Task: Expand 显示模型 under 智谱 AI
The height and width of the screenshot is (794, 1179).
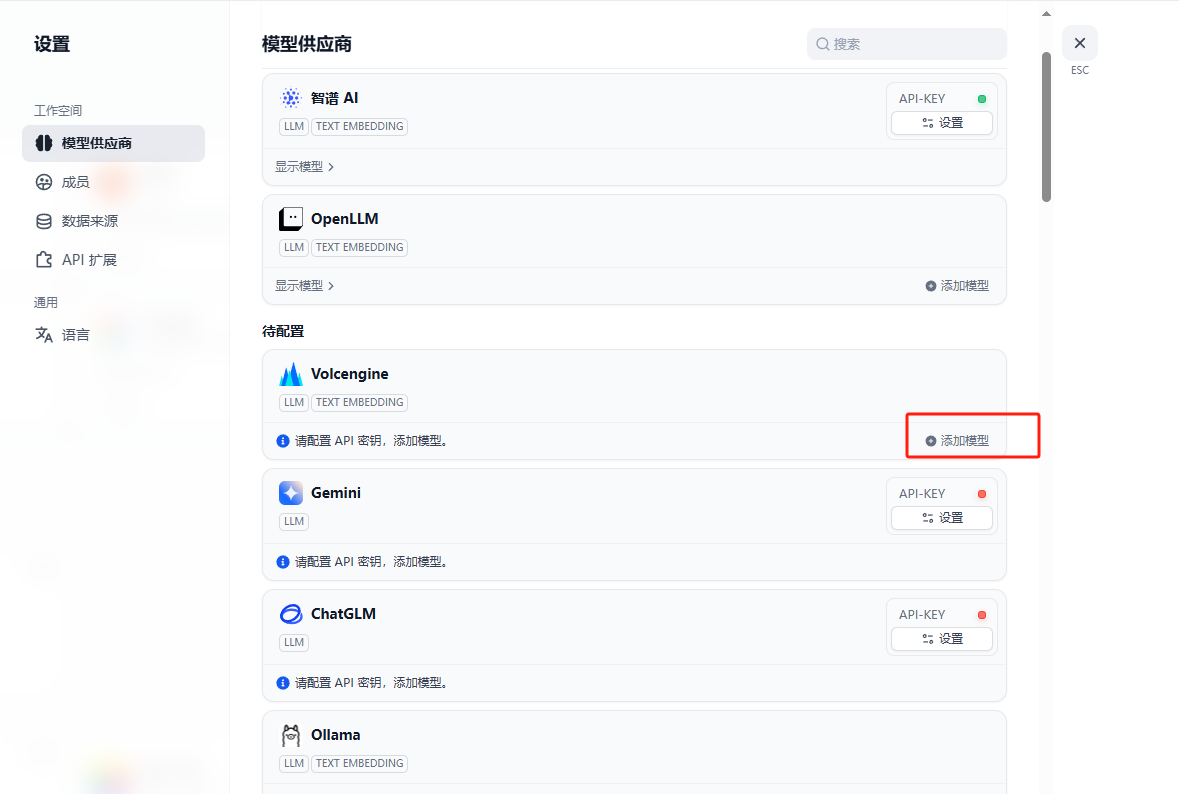Action: pos(305,166)
